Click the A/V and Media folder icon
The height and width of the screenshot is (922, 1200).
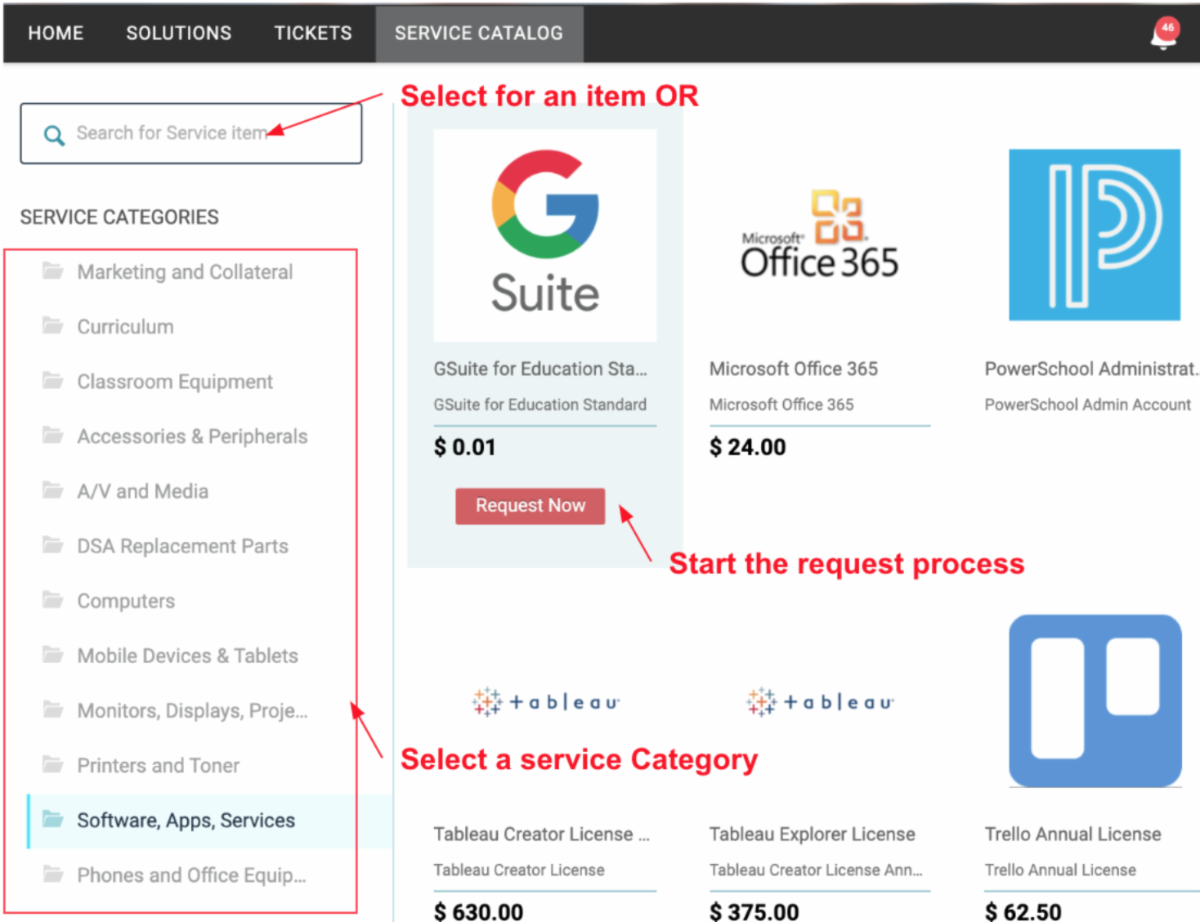[53, 490]
